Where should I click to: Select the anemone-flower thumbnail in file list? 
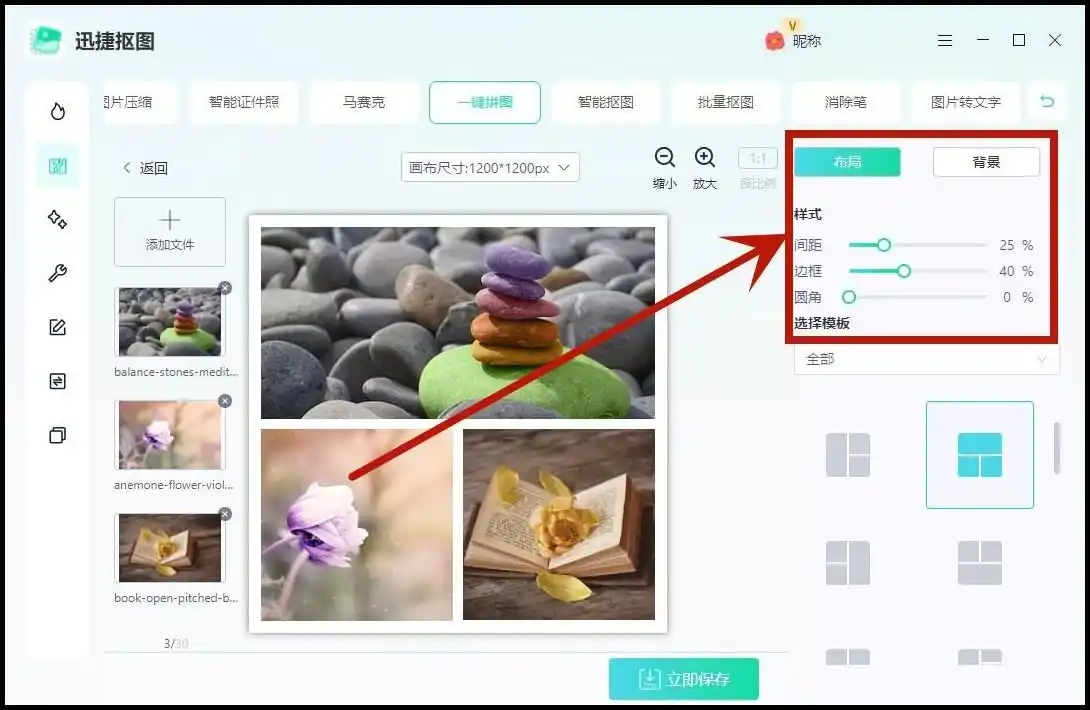[169, 435]
